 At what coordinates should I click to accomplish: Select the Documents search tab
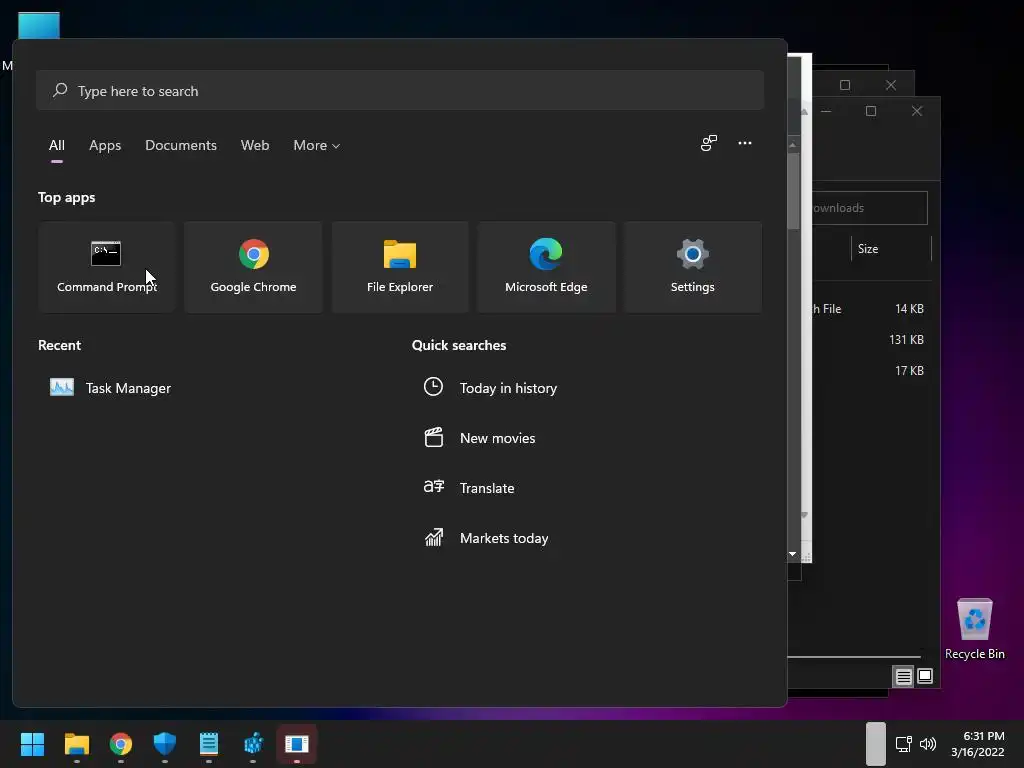tap(181, 145)
